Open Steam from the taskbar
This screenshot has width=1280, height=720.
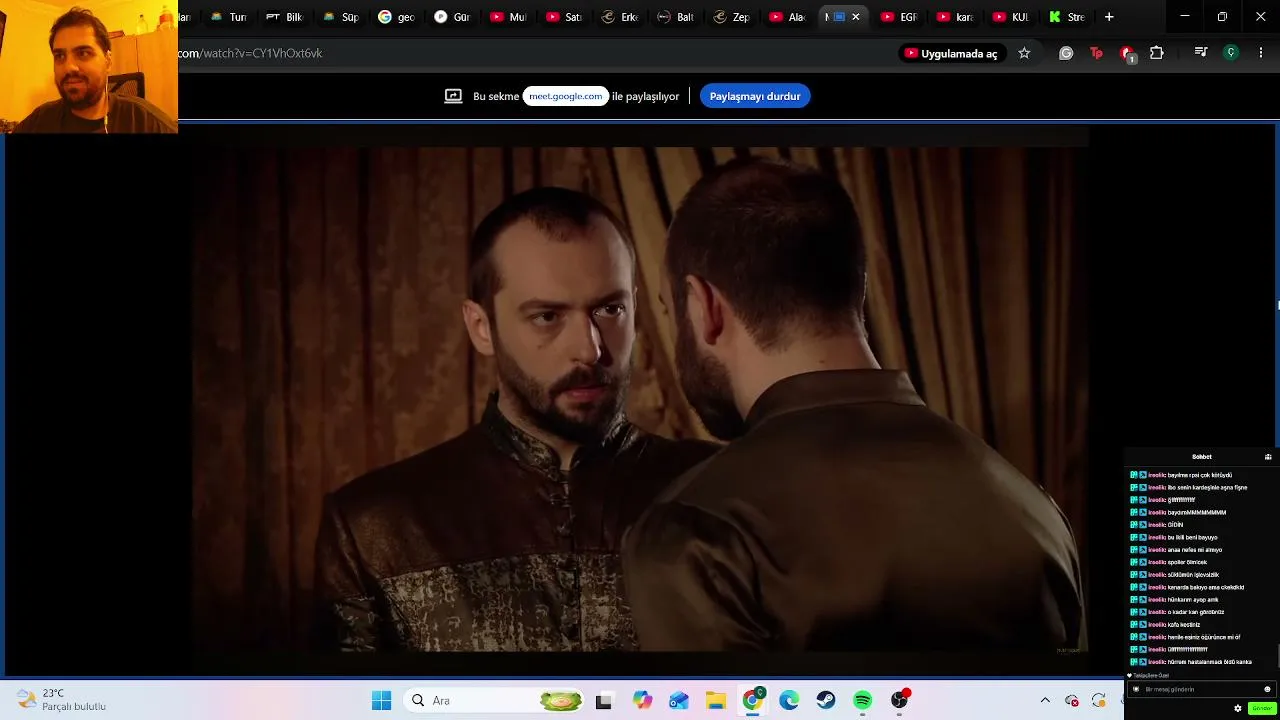(826, 701)
